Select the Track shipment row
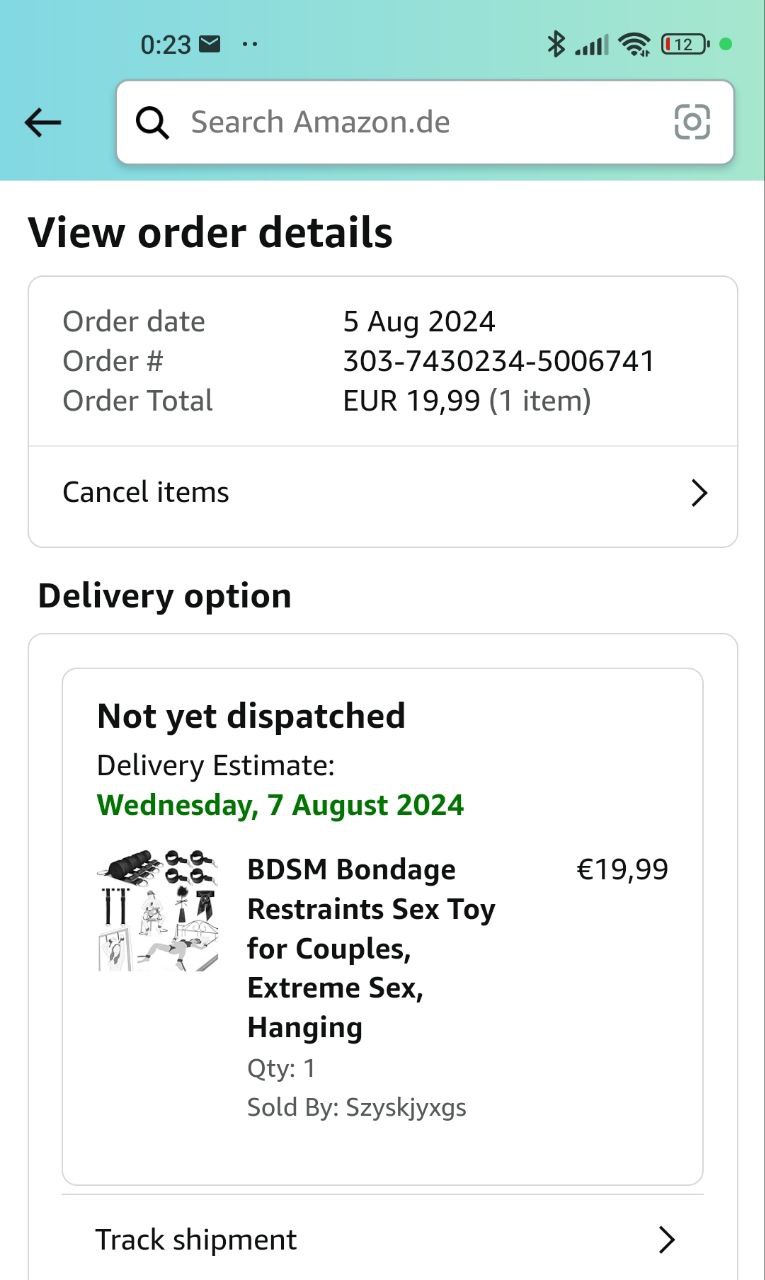This screenshot has height=1280, width=765. (382, 1240)
